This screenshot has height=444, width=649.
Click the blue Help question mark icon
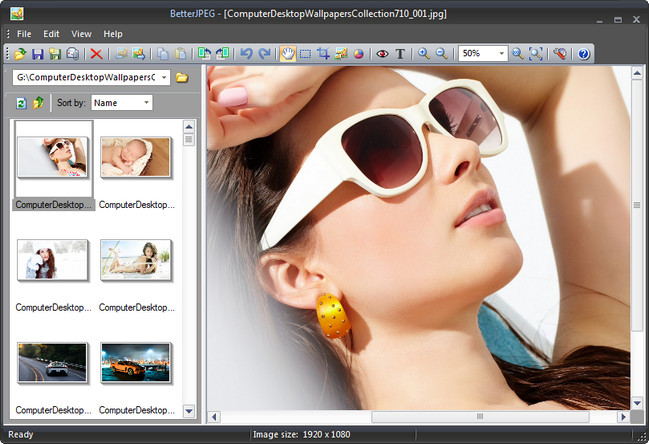point(584,54)
